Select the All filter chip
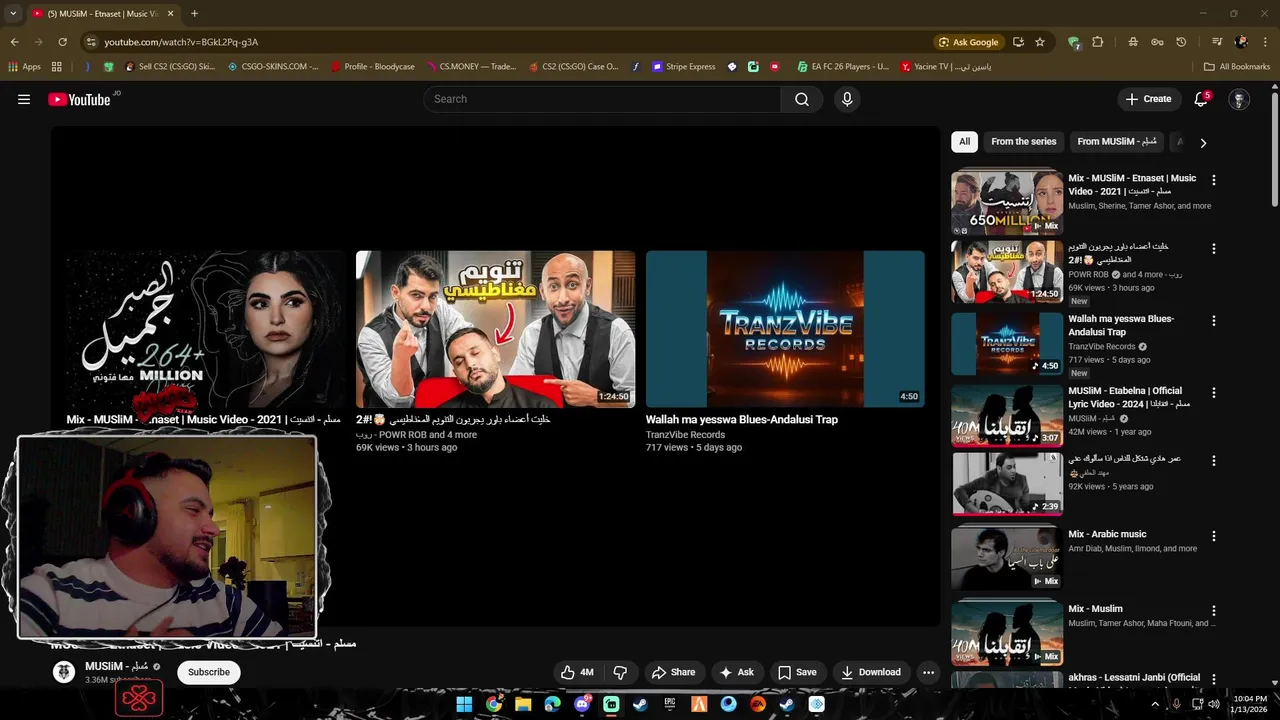 tap(964, 142)
